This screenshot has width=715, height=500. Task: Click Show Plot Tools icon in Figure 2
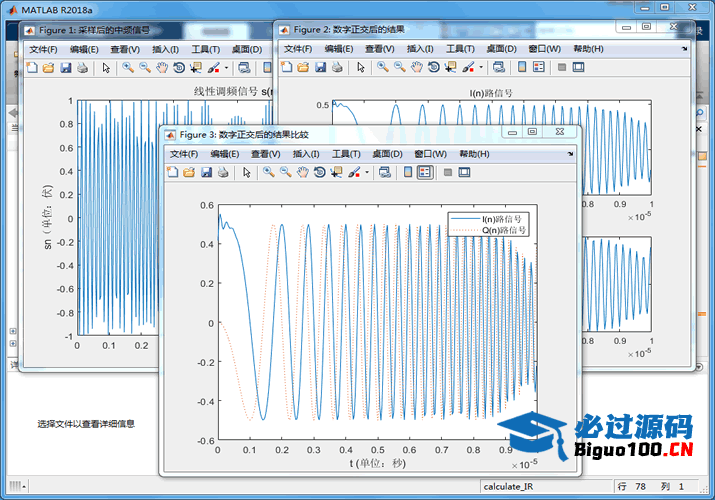pos(578,67)
